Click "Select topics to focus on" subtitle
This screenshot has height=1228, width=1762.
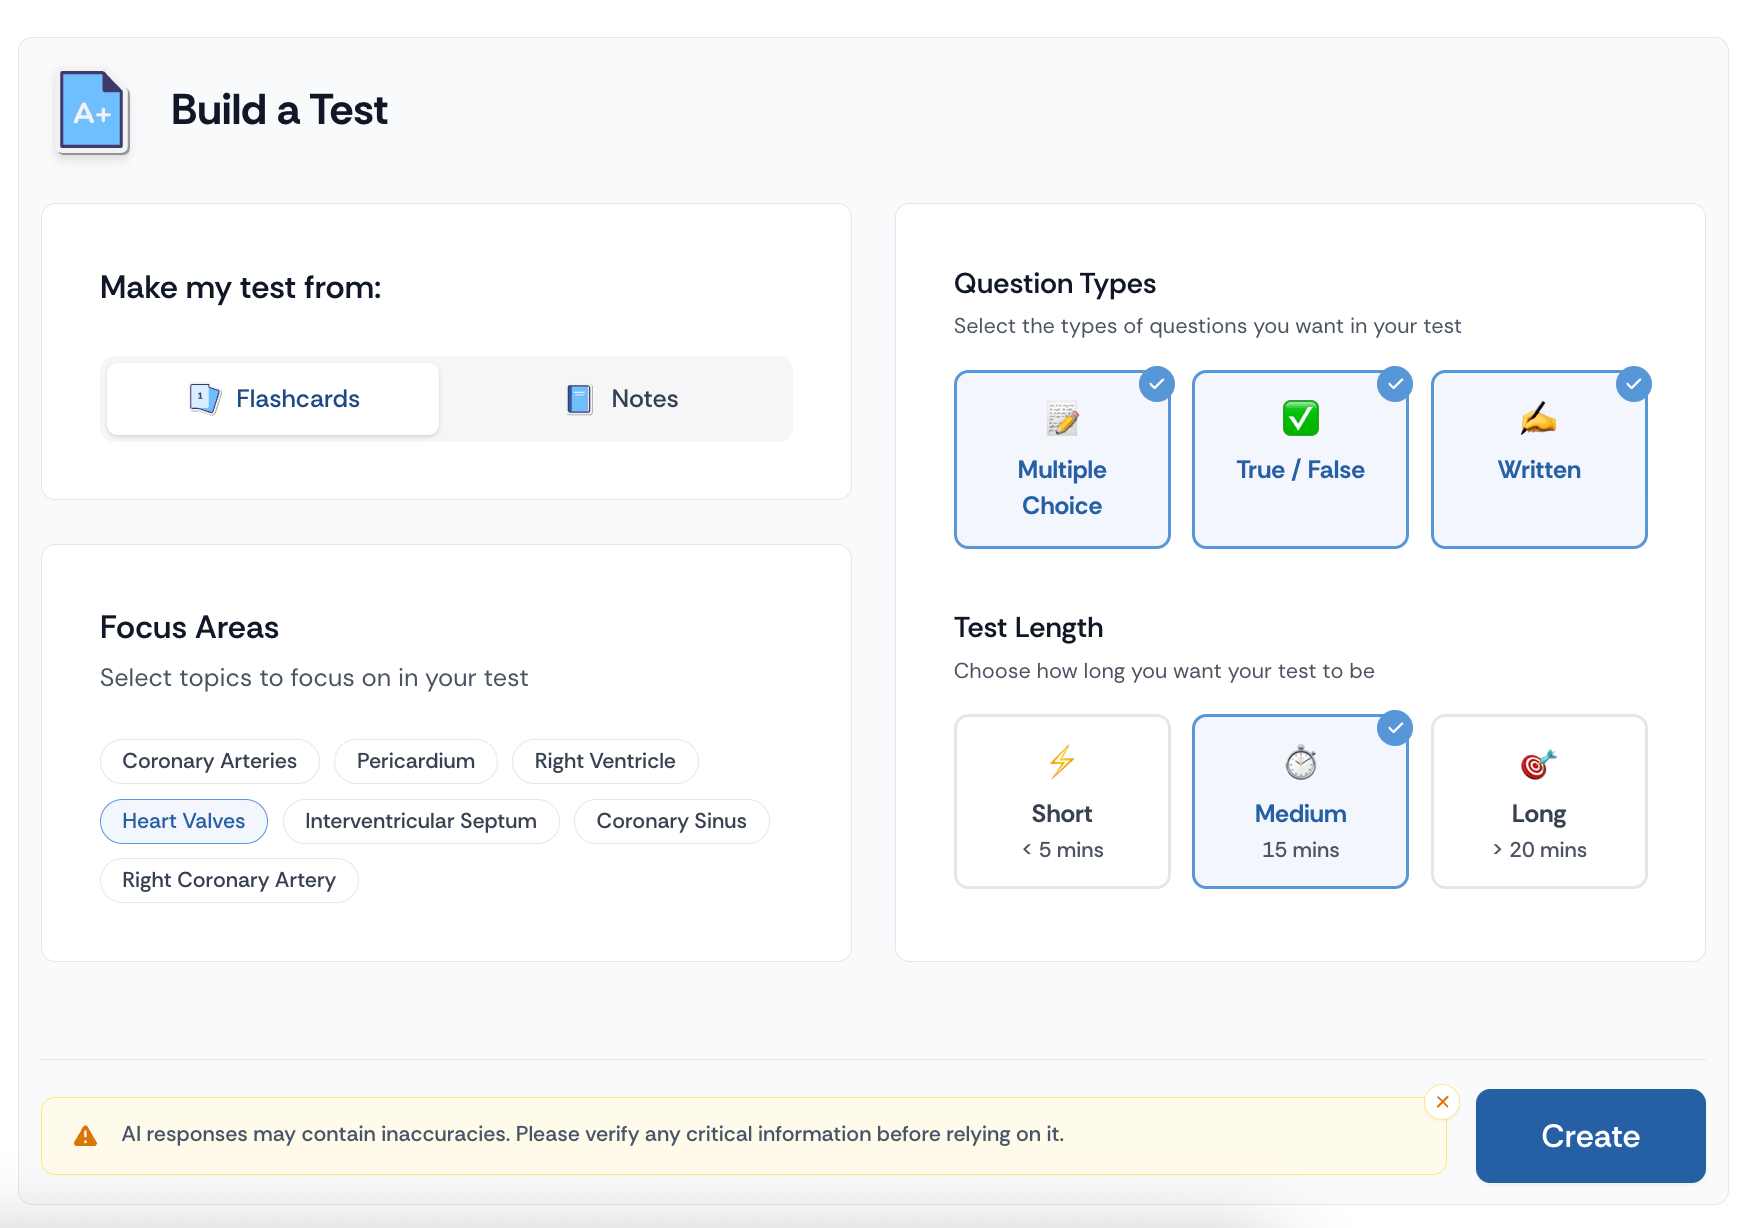[x=314, y=678]
